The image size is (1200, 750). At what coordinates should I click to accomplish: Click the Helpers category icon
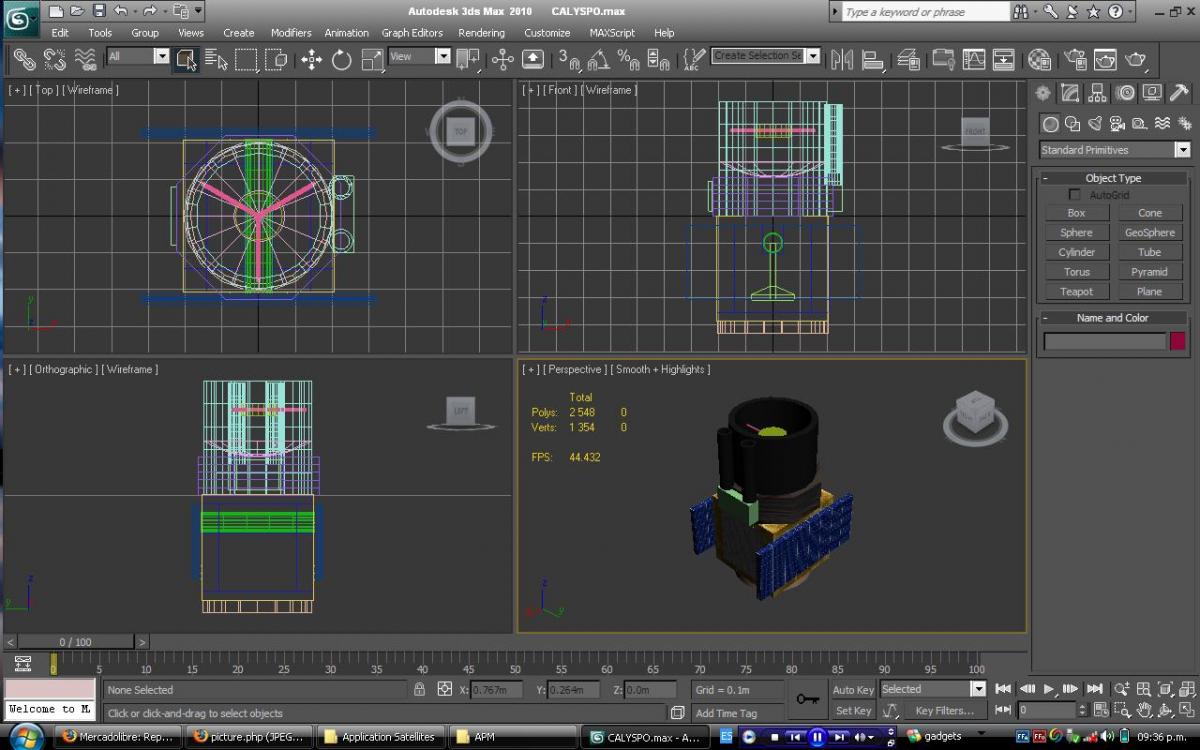pos(1139,124)
